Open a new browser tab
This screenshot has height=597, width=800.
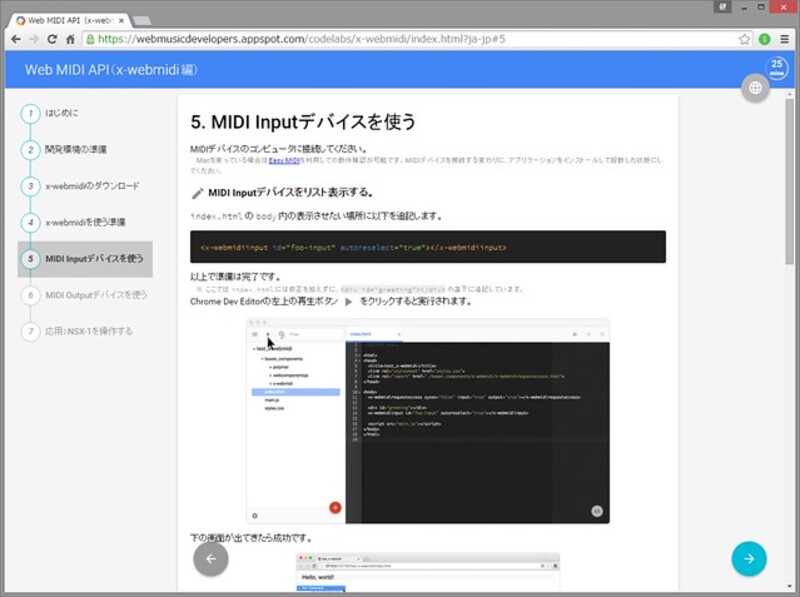tap(142, 21)
